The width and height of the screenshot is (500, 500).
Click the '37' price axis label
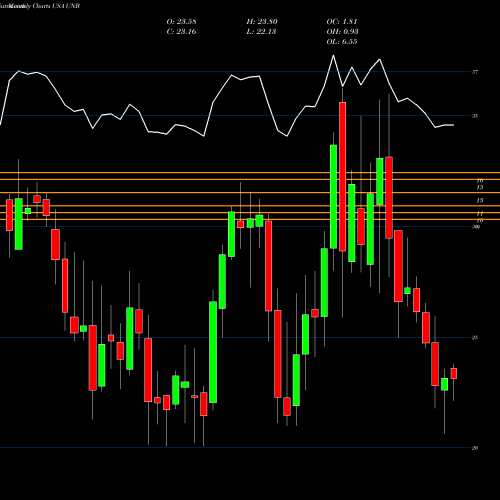(475, 72)
